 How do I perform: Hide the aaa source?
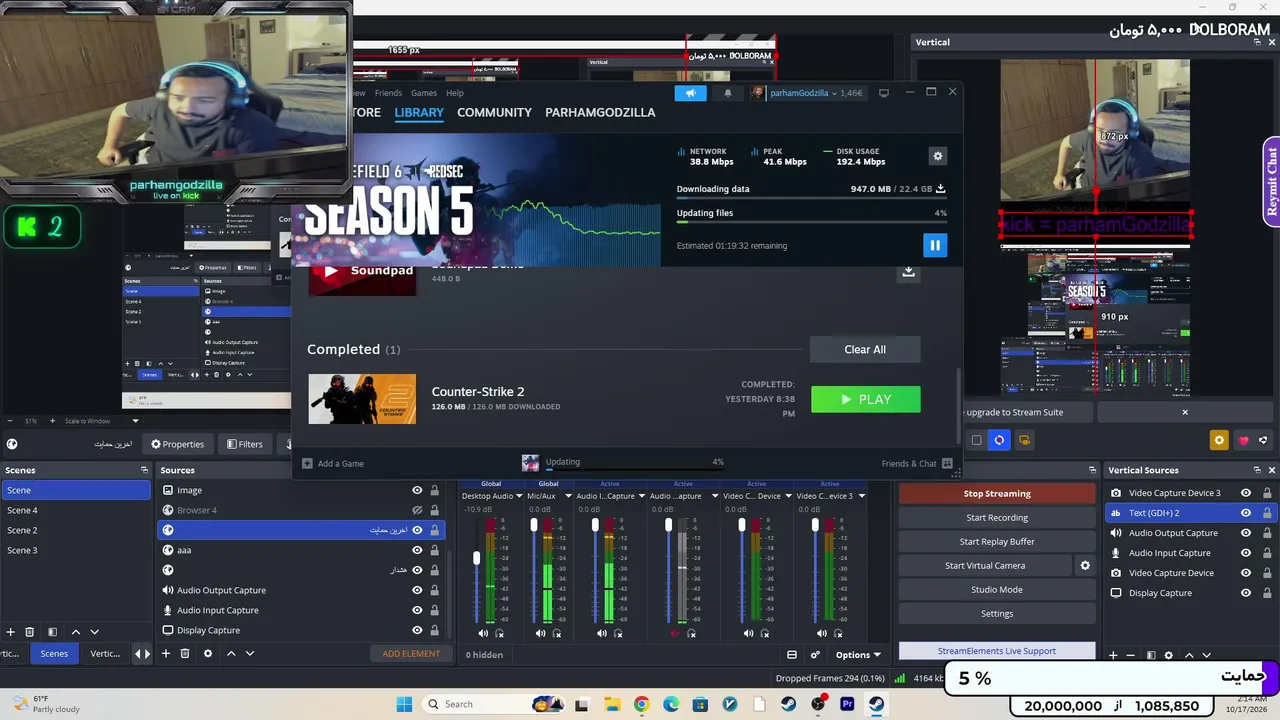[418, 550]
